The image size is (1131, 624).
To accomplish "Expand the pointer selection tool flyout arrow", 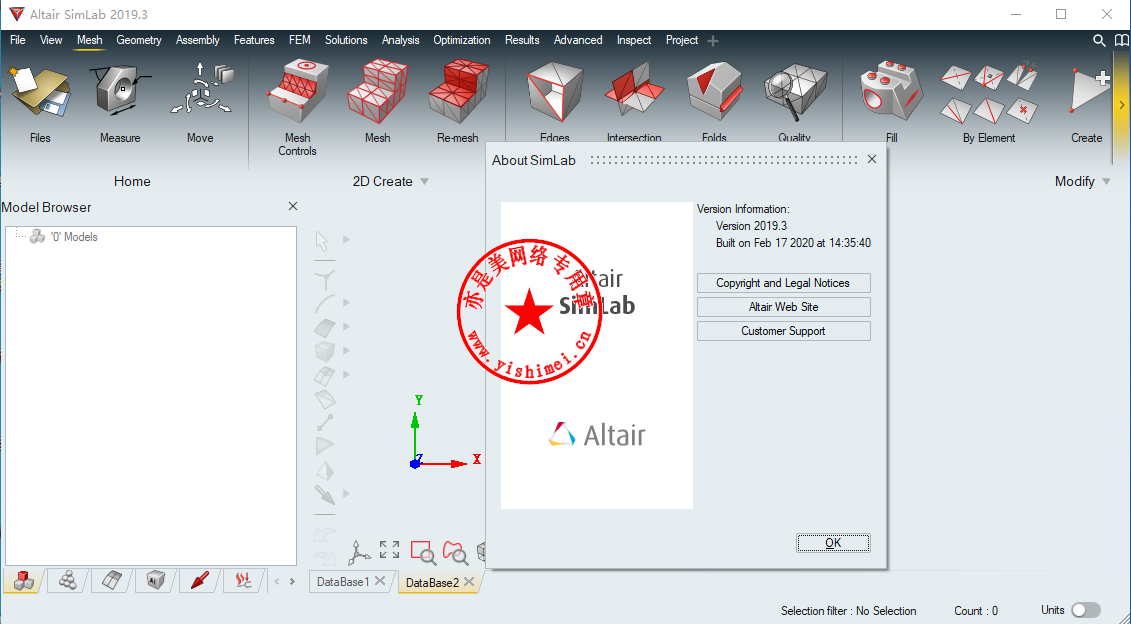I will pos(346,240).
